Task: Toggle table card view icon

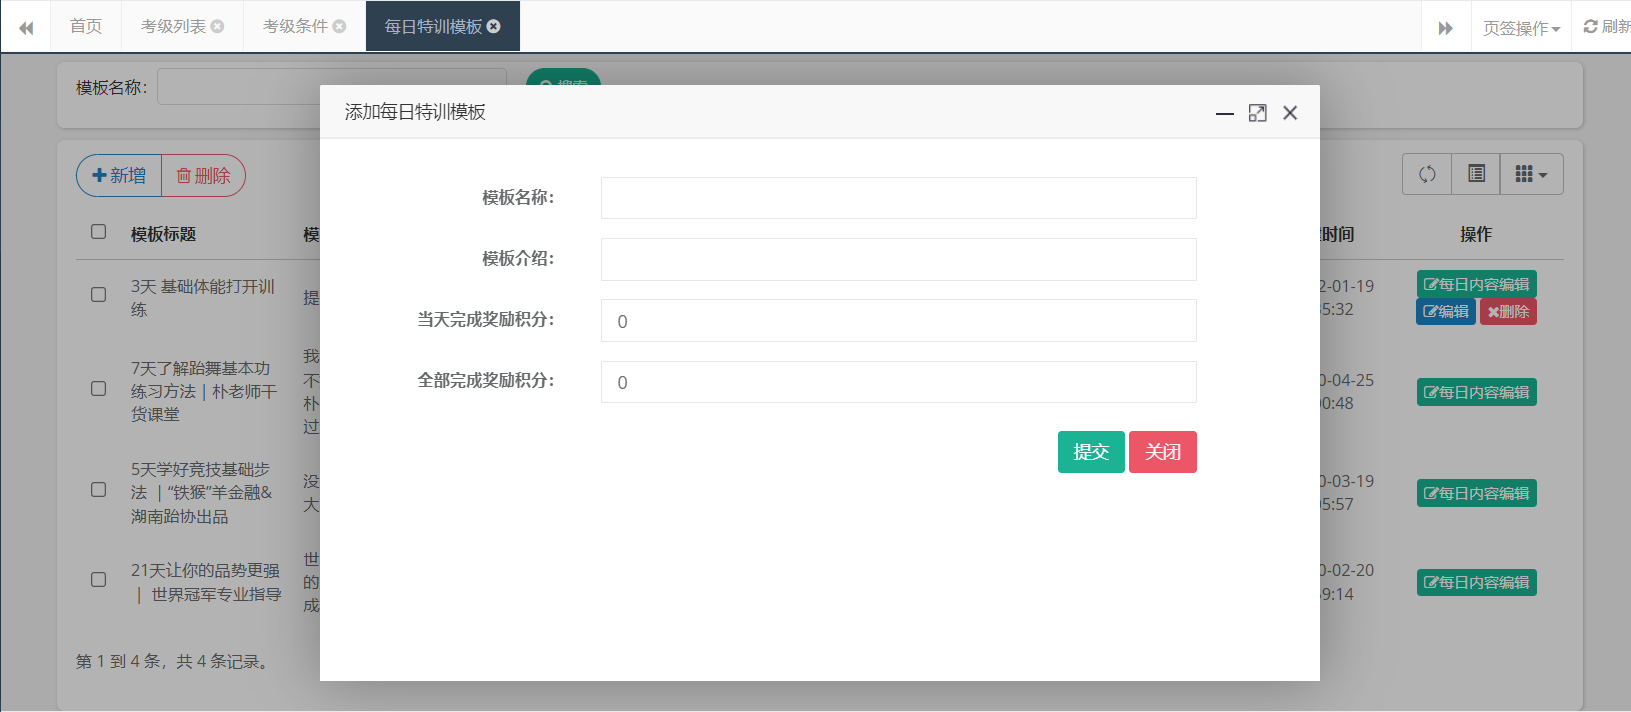Action: pyautogui.click(x=1476, y=174)
